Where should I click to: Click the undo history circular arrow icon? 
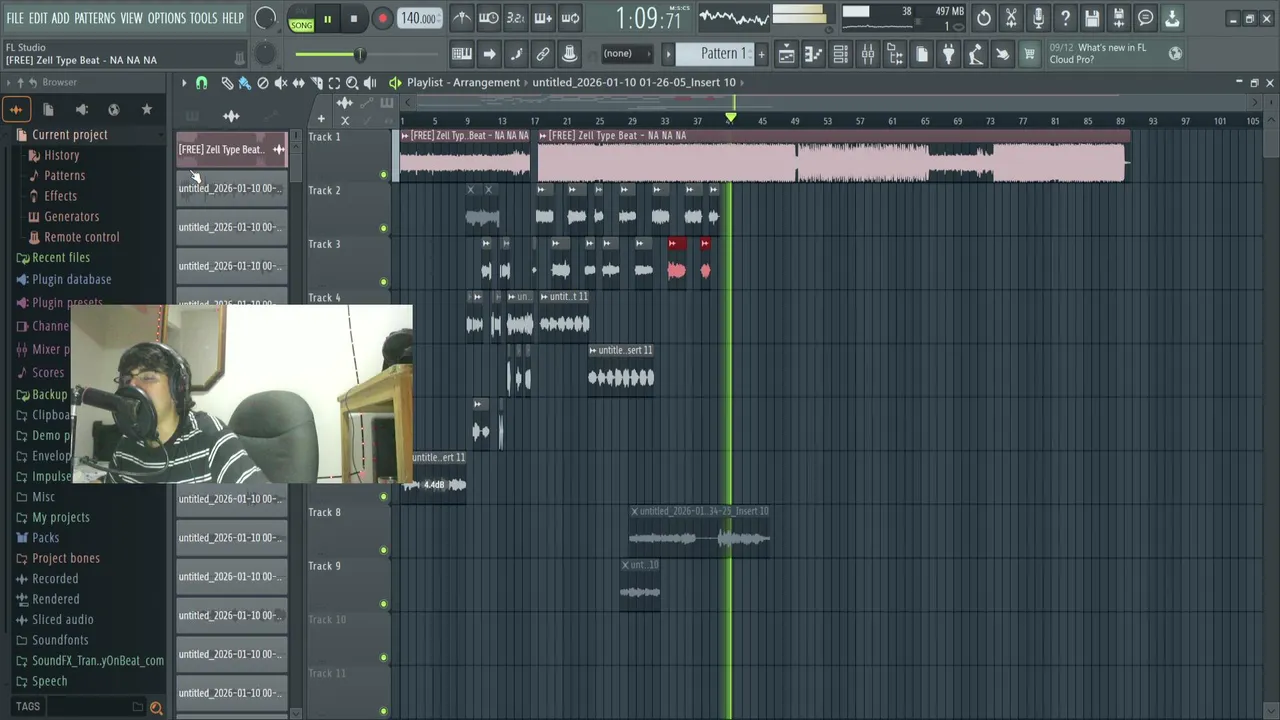click(984, 18)
